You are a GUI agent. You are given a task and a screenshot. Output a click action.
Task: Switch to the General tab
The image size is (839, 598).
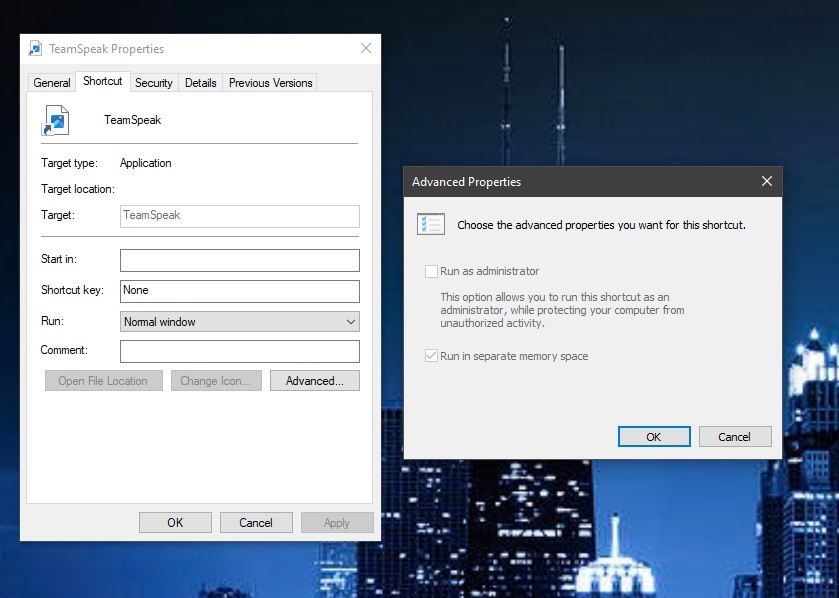51,83
